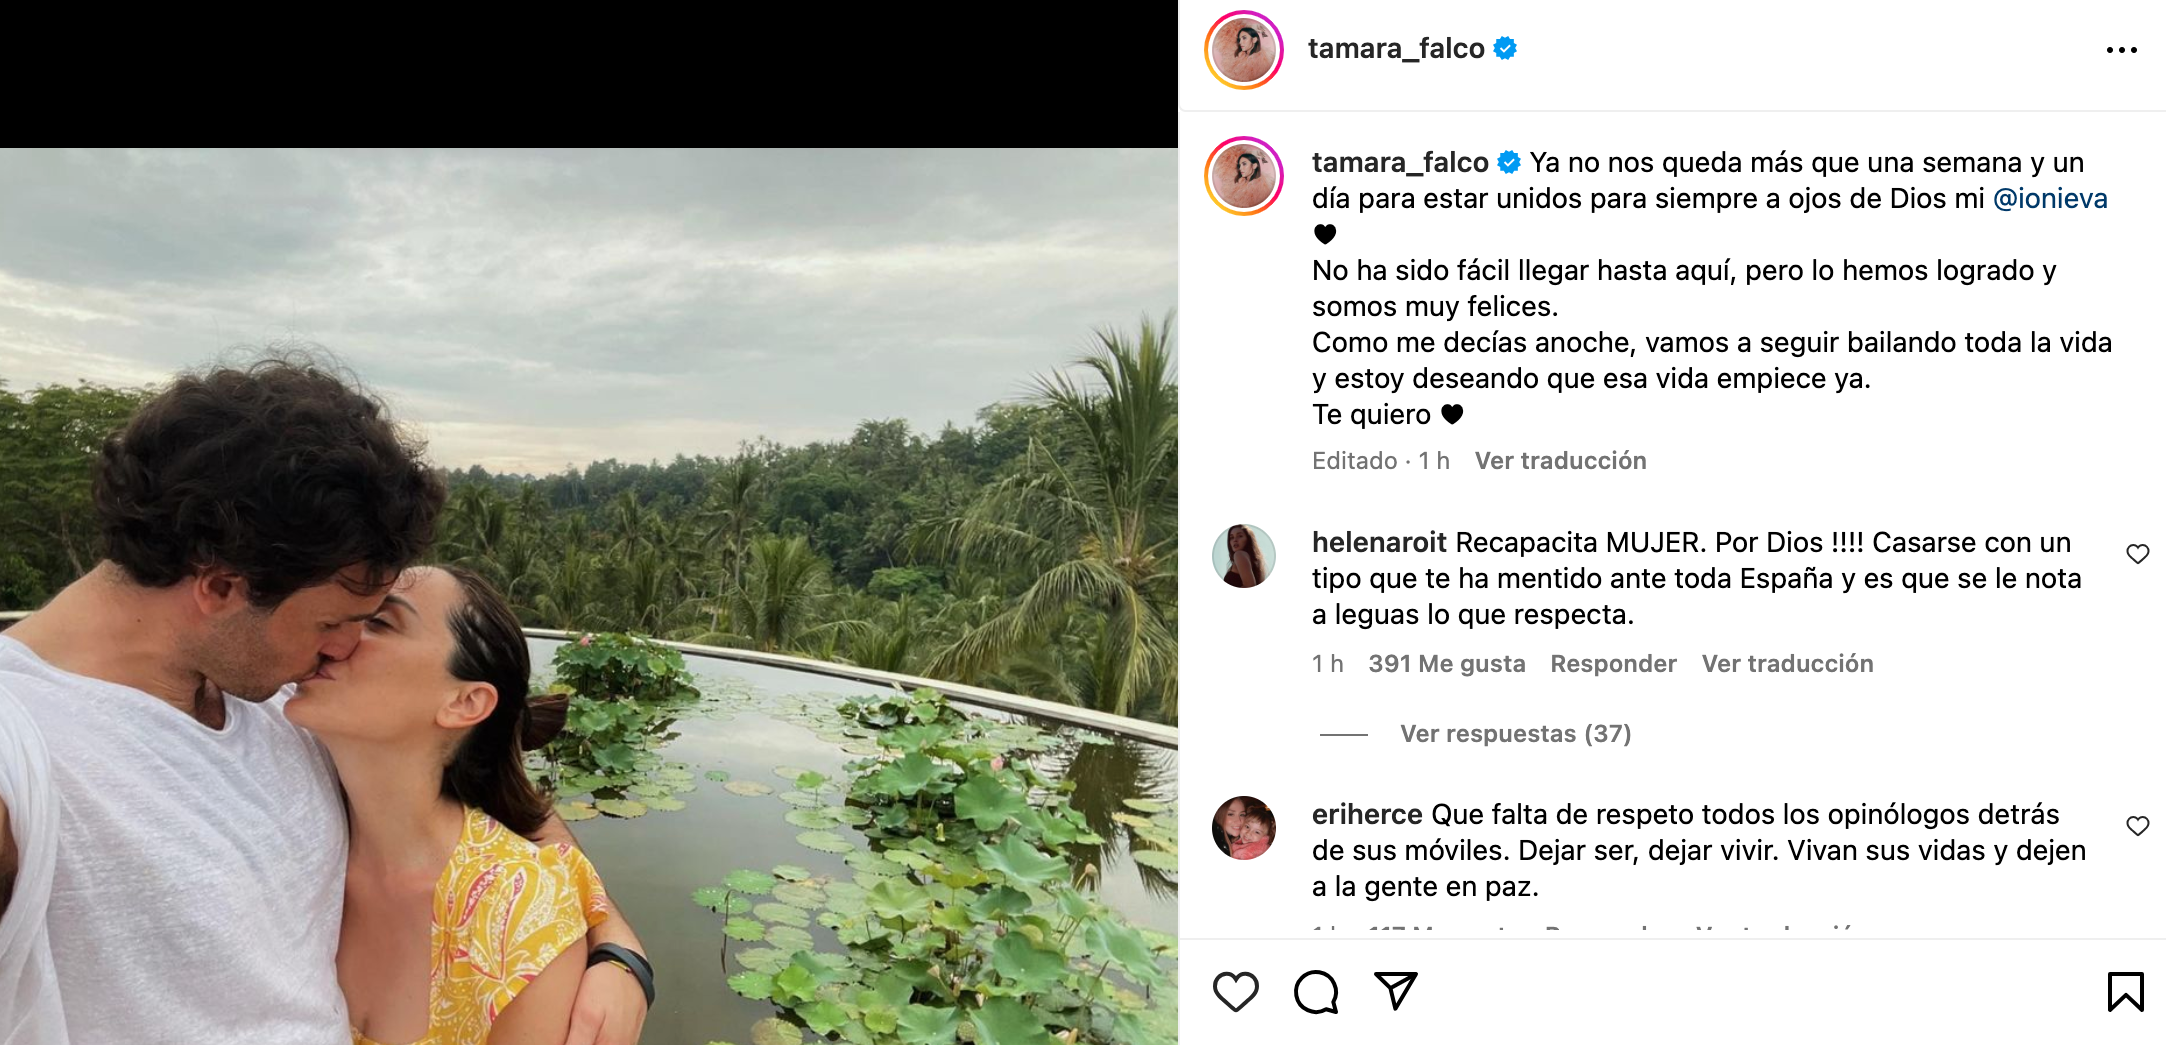Like eriherce's comment with the heart
The width and height of the screenshot is (2166, 1045).
[2137, 826]
